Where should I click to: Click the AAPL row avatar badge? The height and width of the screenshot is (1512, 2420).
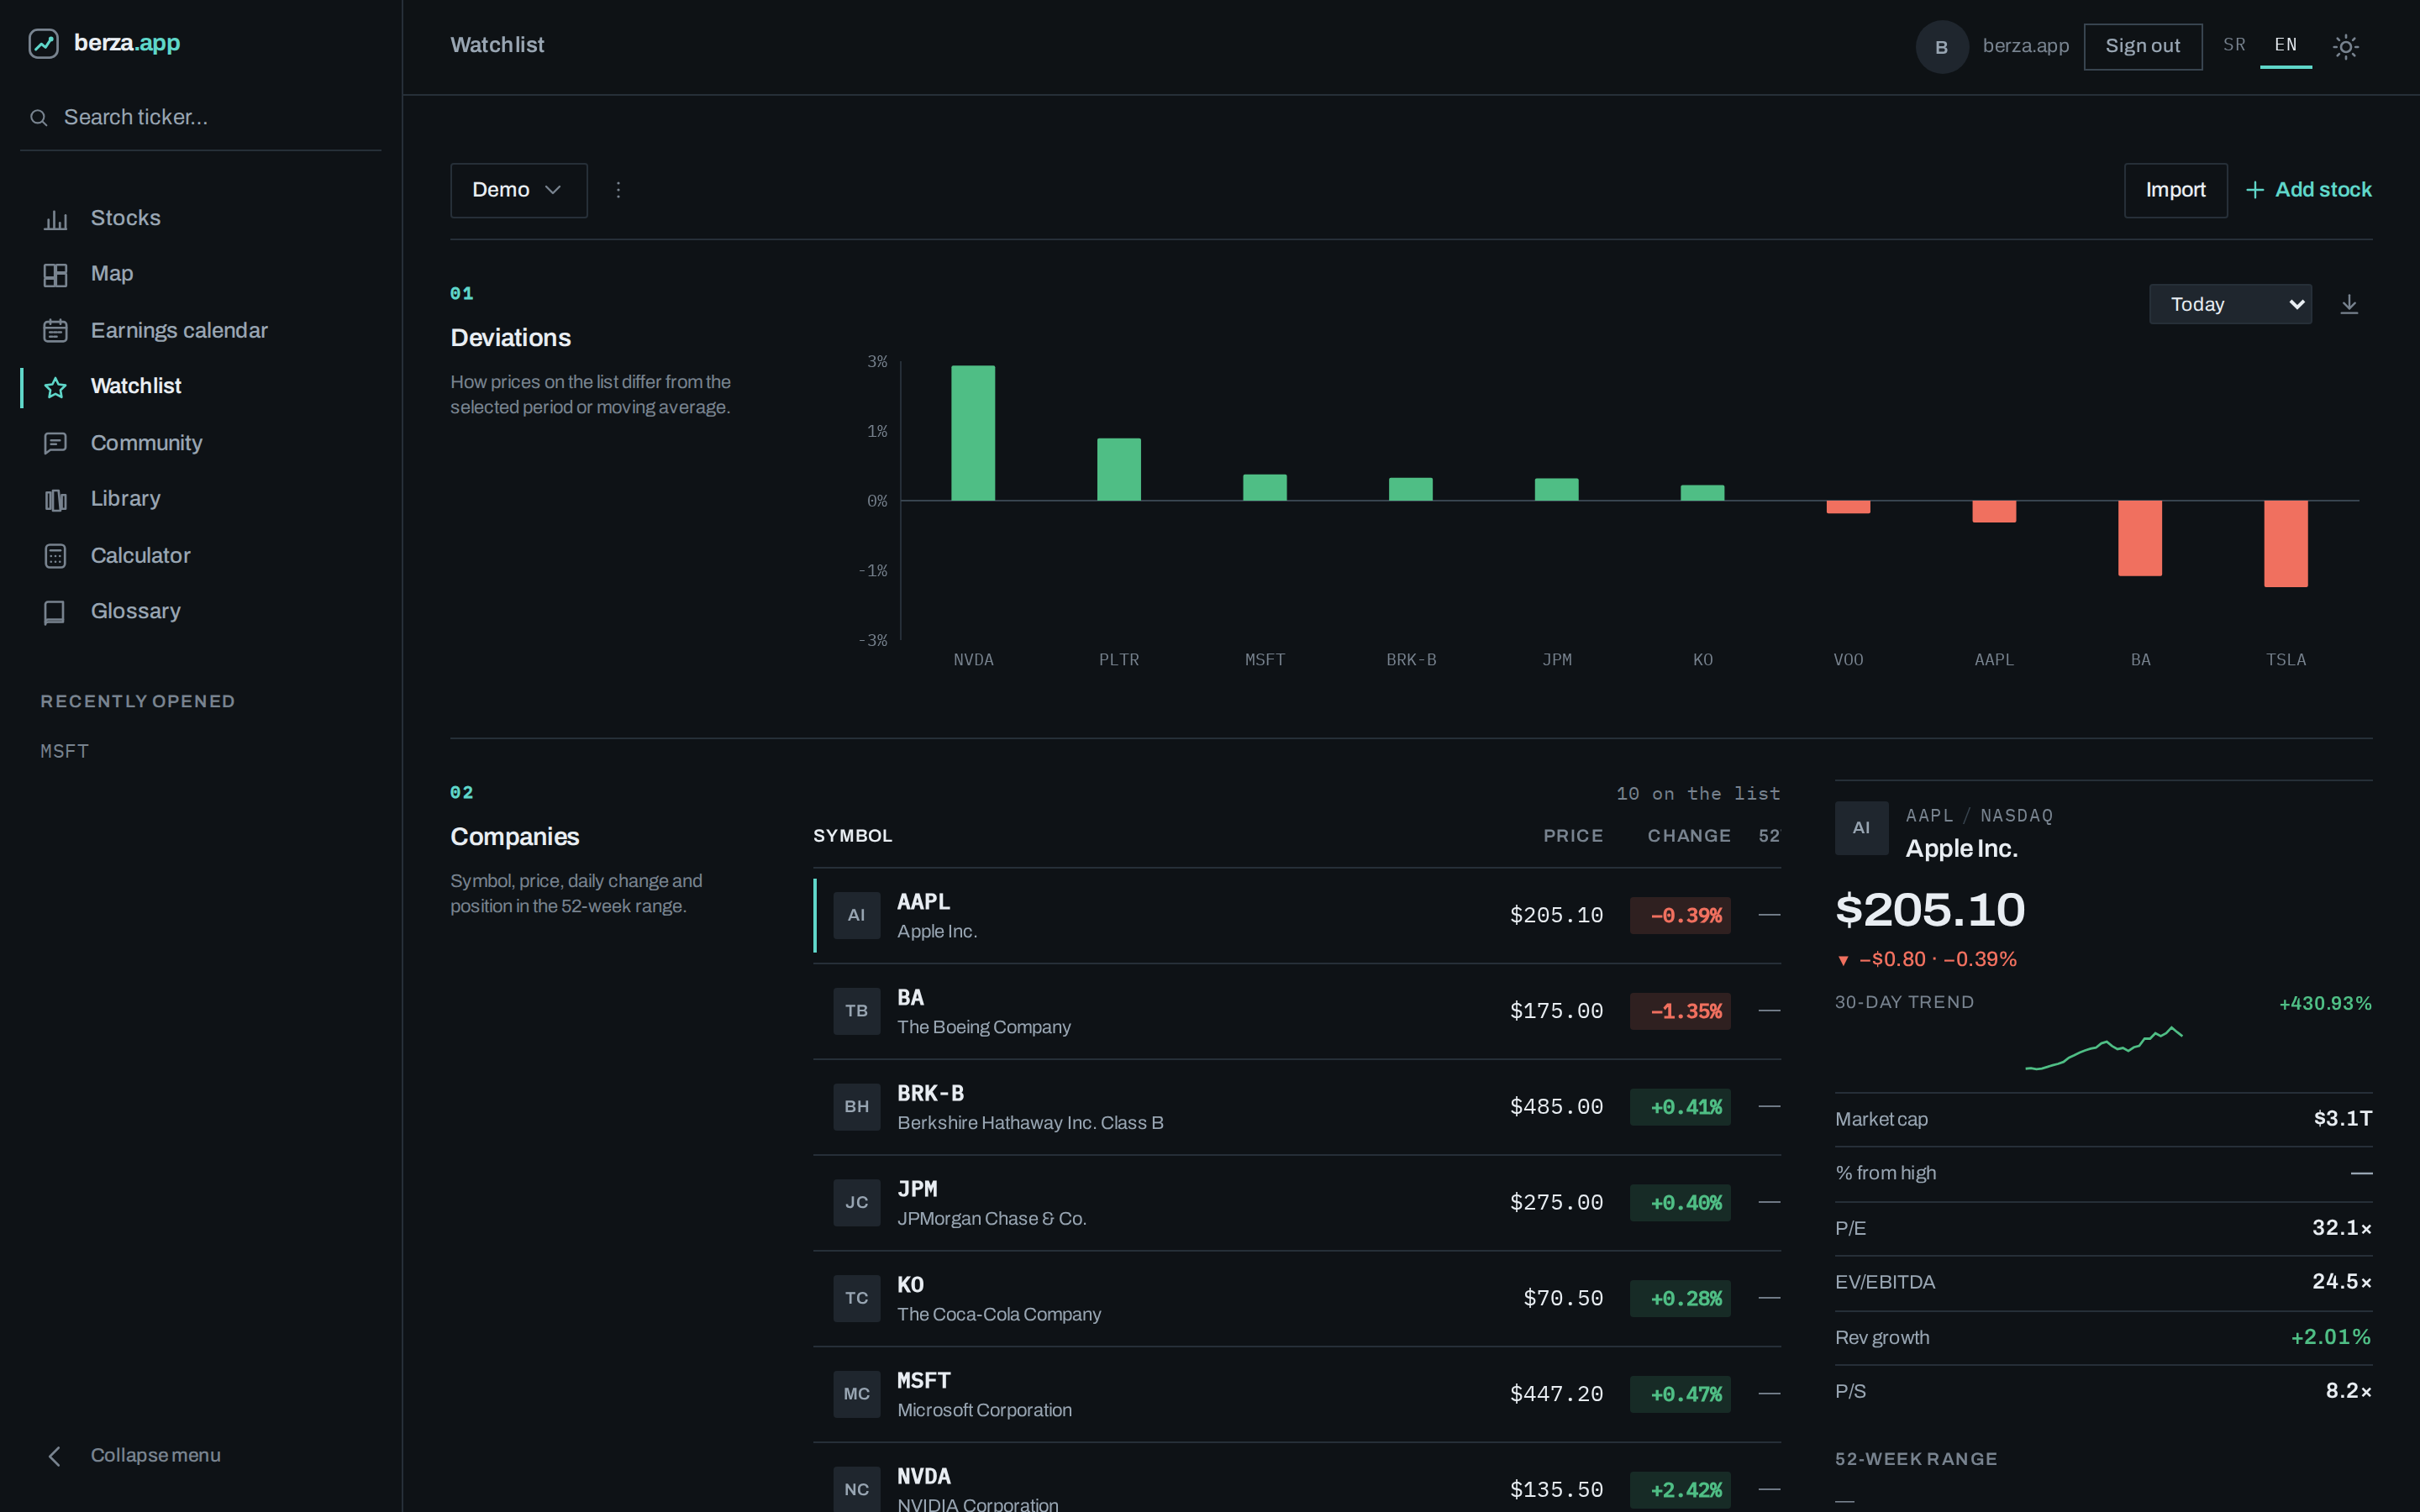(x=856, y=915)
